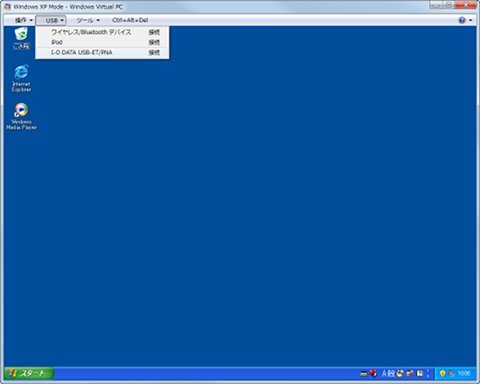Expand the ツール dropdown menu
Screen dimensions: 480x384
point(88,20)
